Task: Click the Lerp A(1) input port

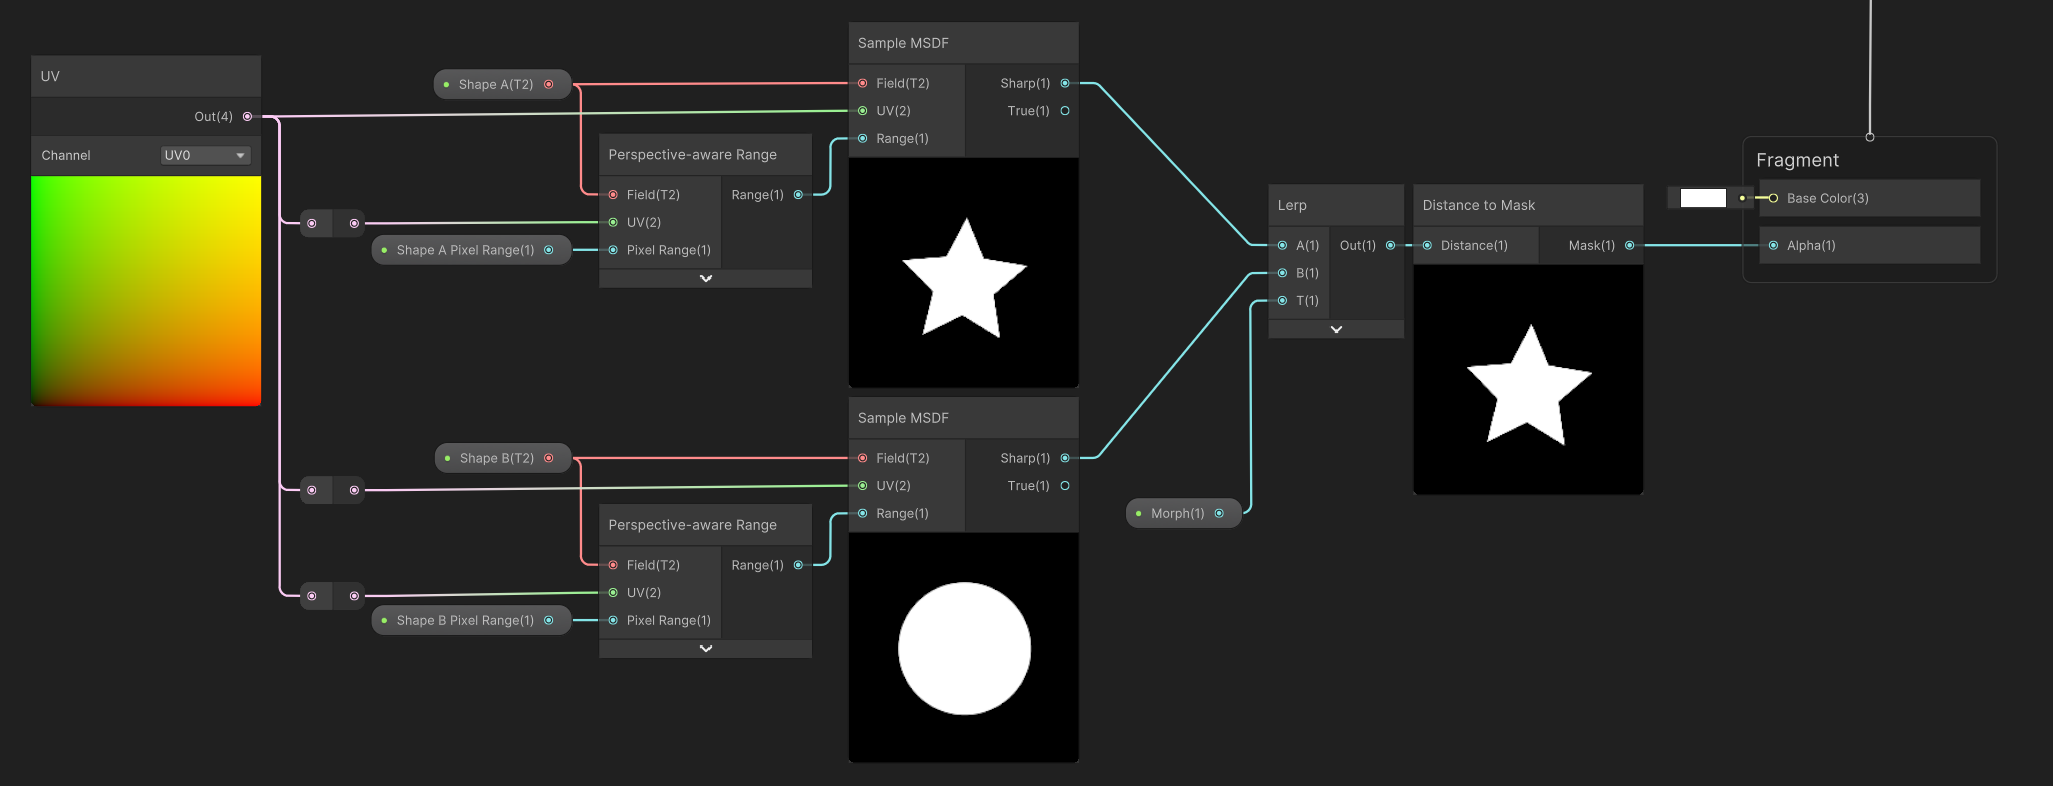Action: (x=1282, y=245)
